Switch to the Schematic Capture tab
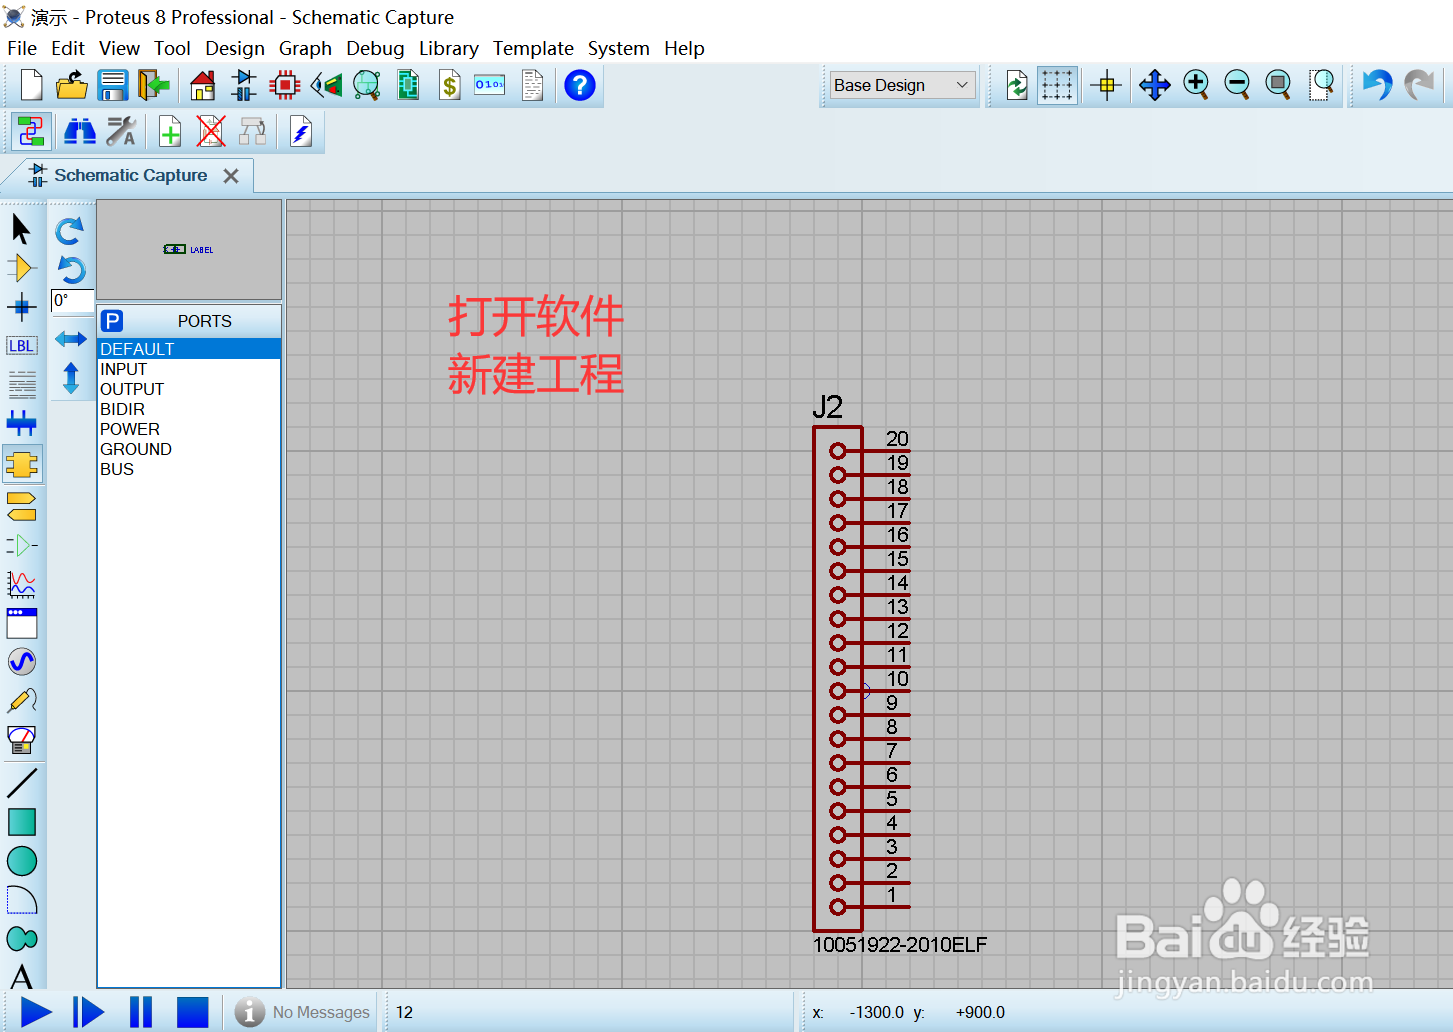Screen dimensions: 1453x1032 (130, 175)
